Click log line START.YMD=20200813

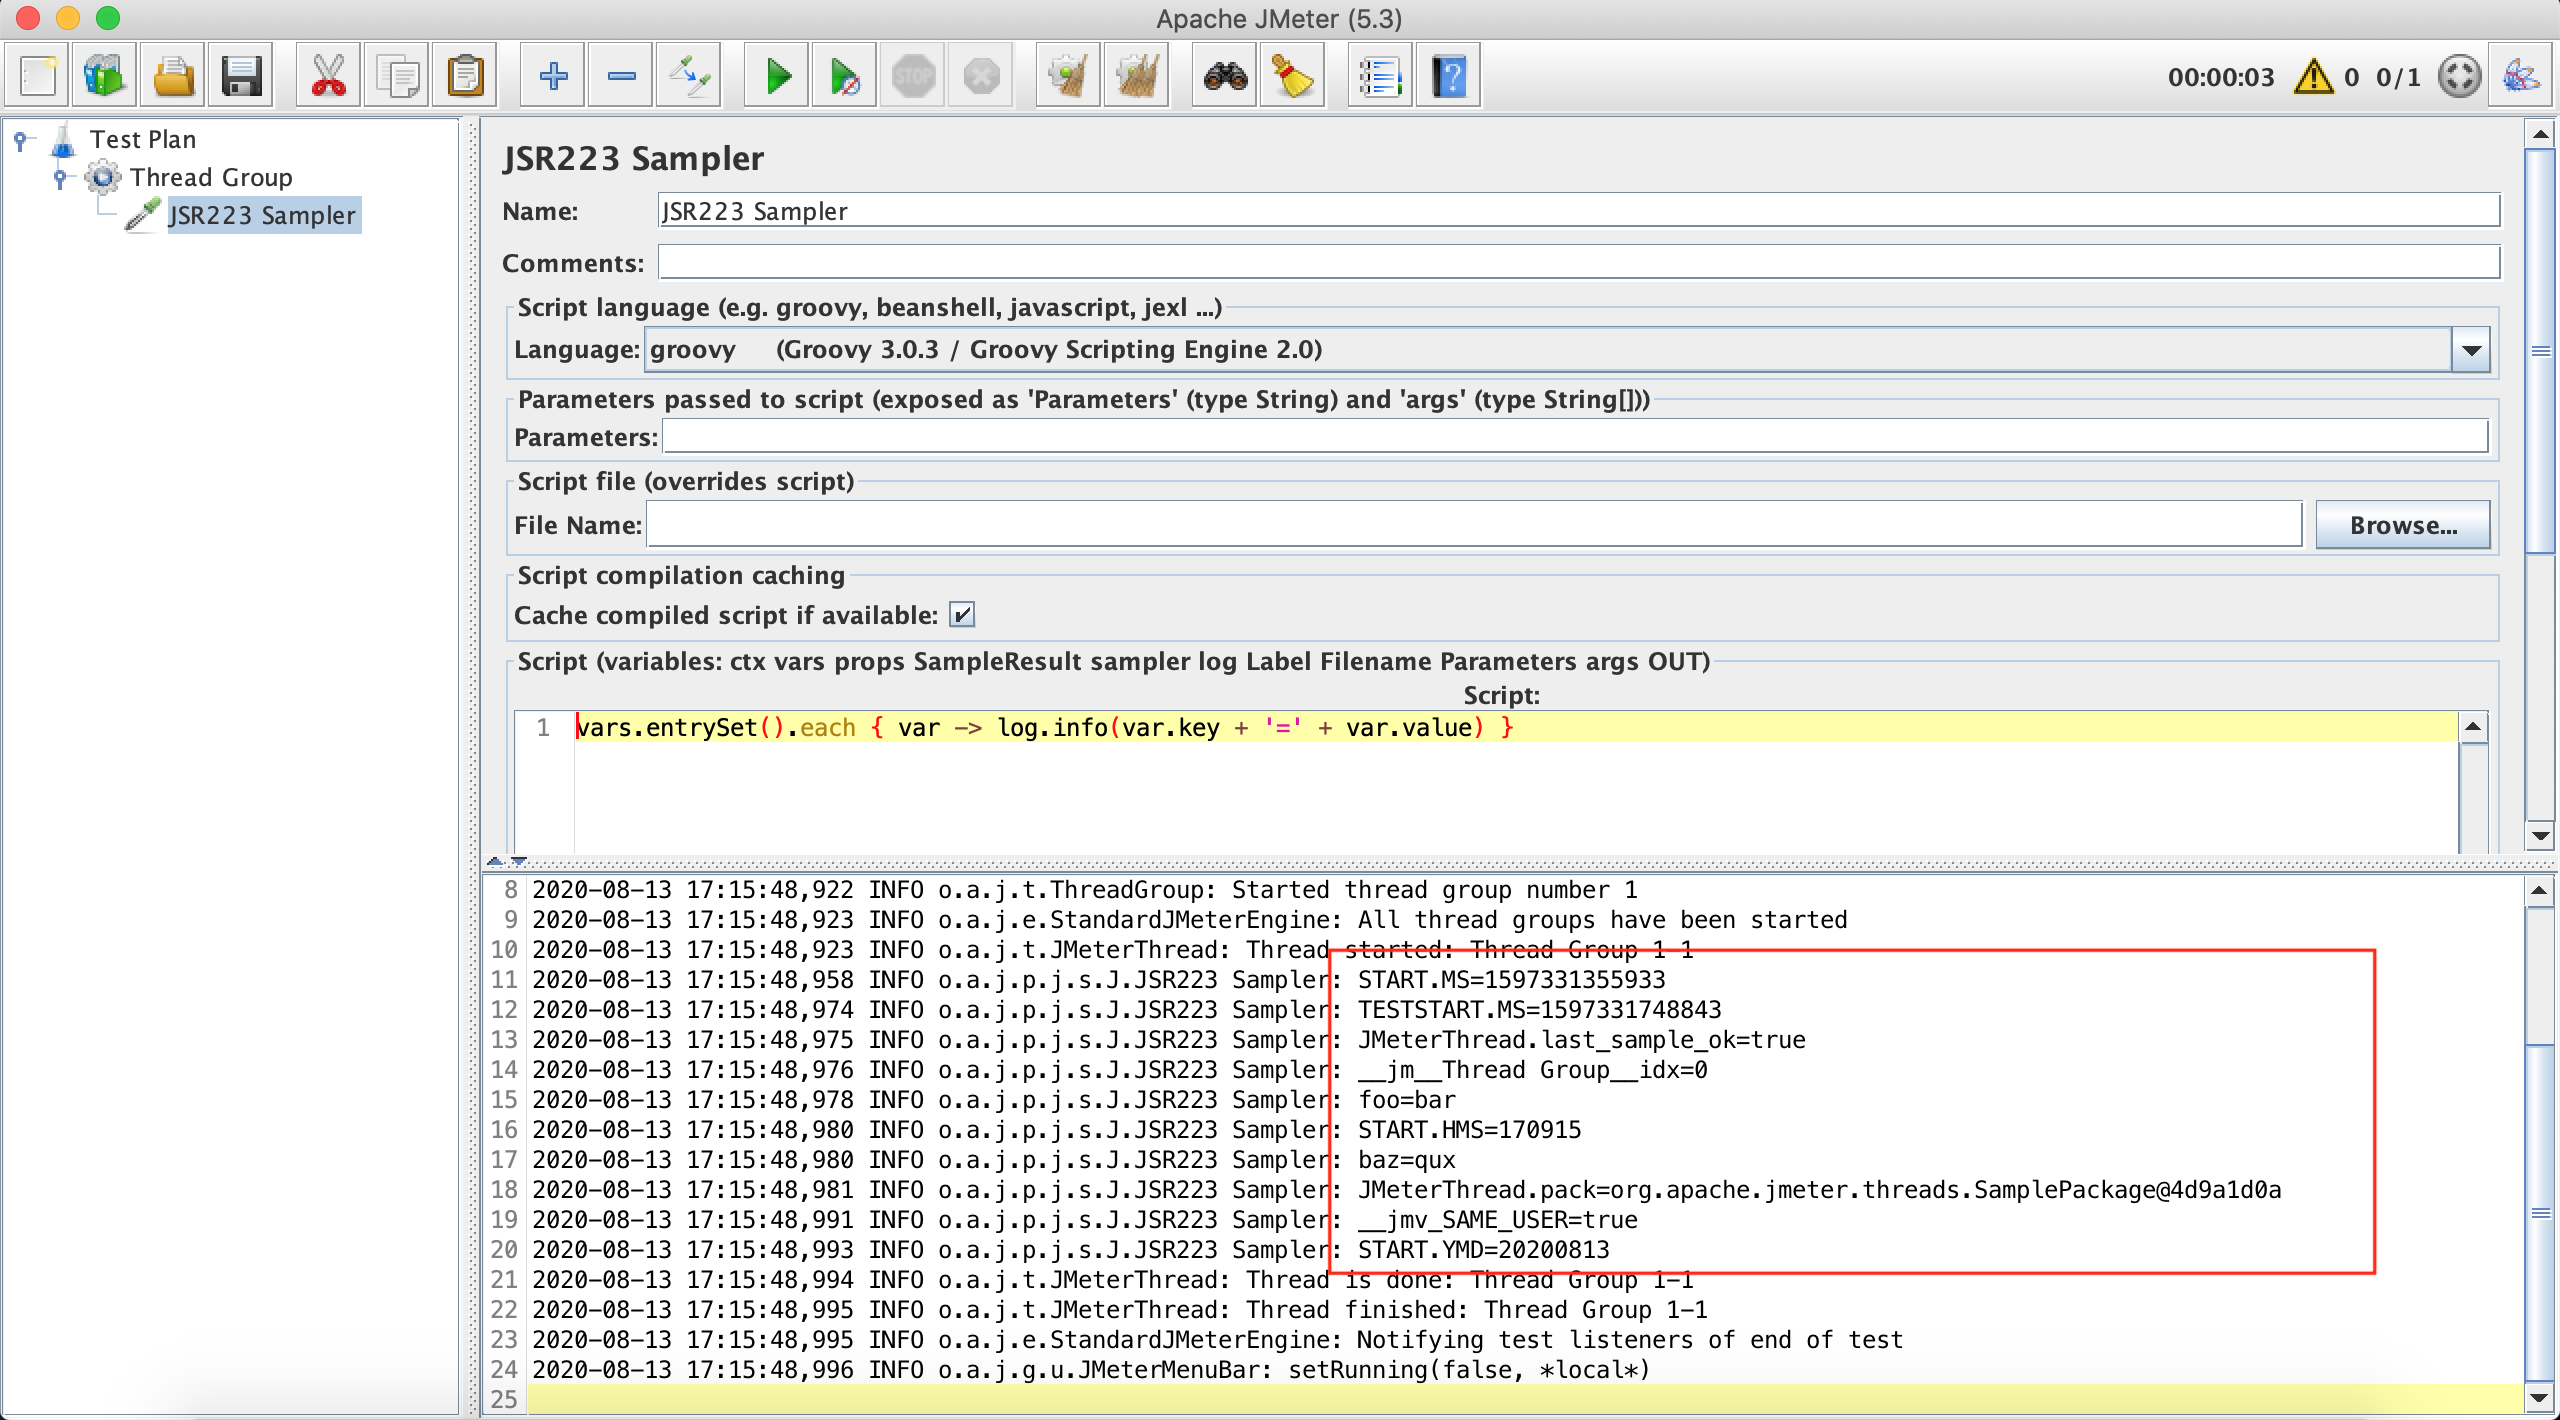[1483, 1250]
